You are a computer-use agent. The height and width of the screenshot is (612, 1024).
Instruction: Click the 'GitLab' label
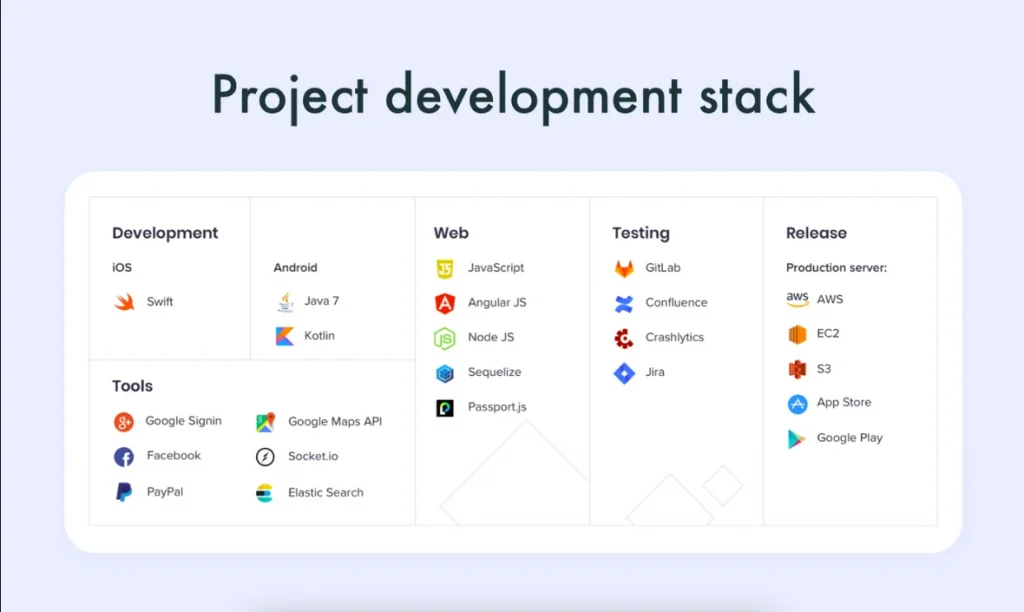coord(663,268)
